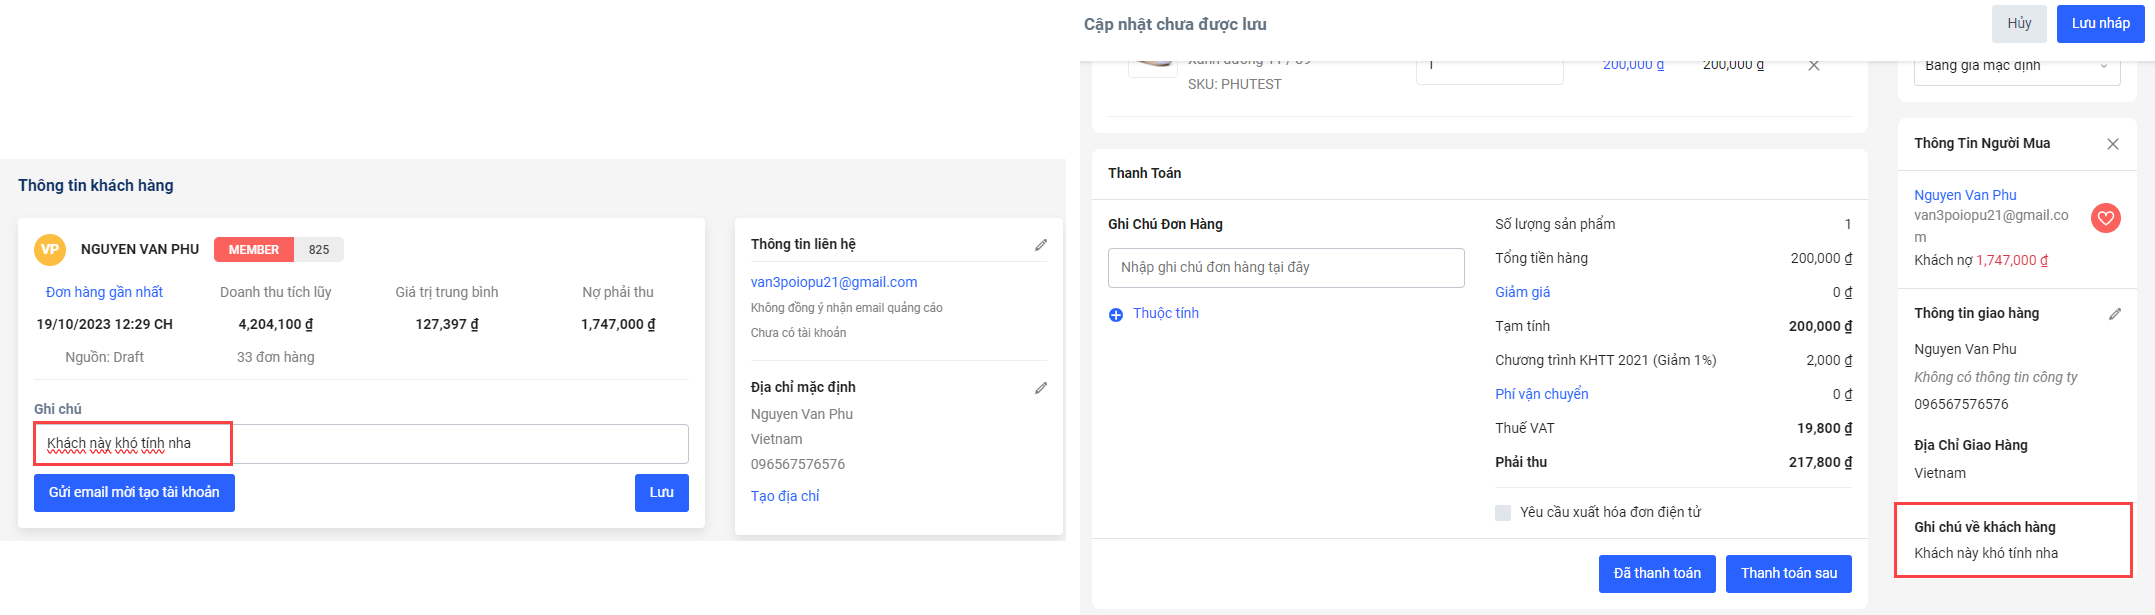Image resolution: width=2155 pixels, height=615 pixels.
Task: Click the Phí vận chuyển link
Action: pyautogui.click(x=1541, y=395)
